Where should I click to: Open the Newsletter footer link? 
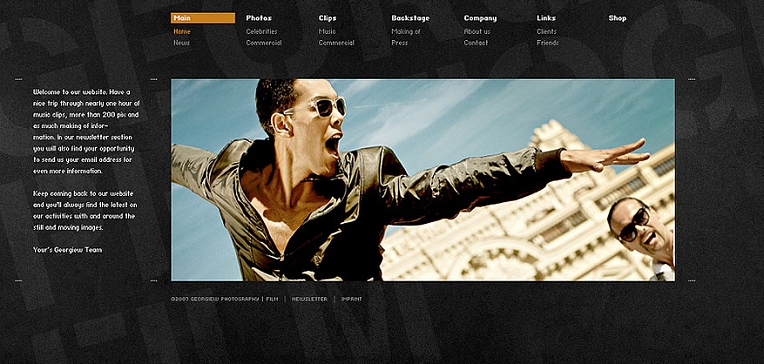[x=309, y=299]
